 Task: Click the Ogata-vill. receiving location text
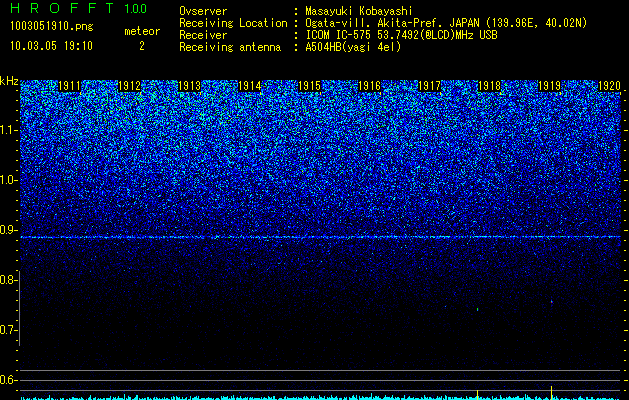click(446, 23)
